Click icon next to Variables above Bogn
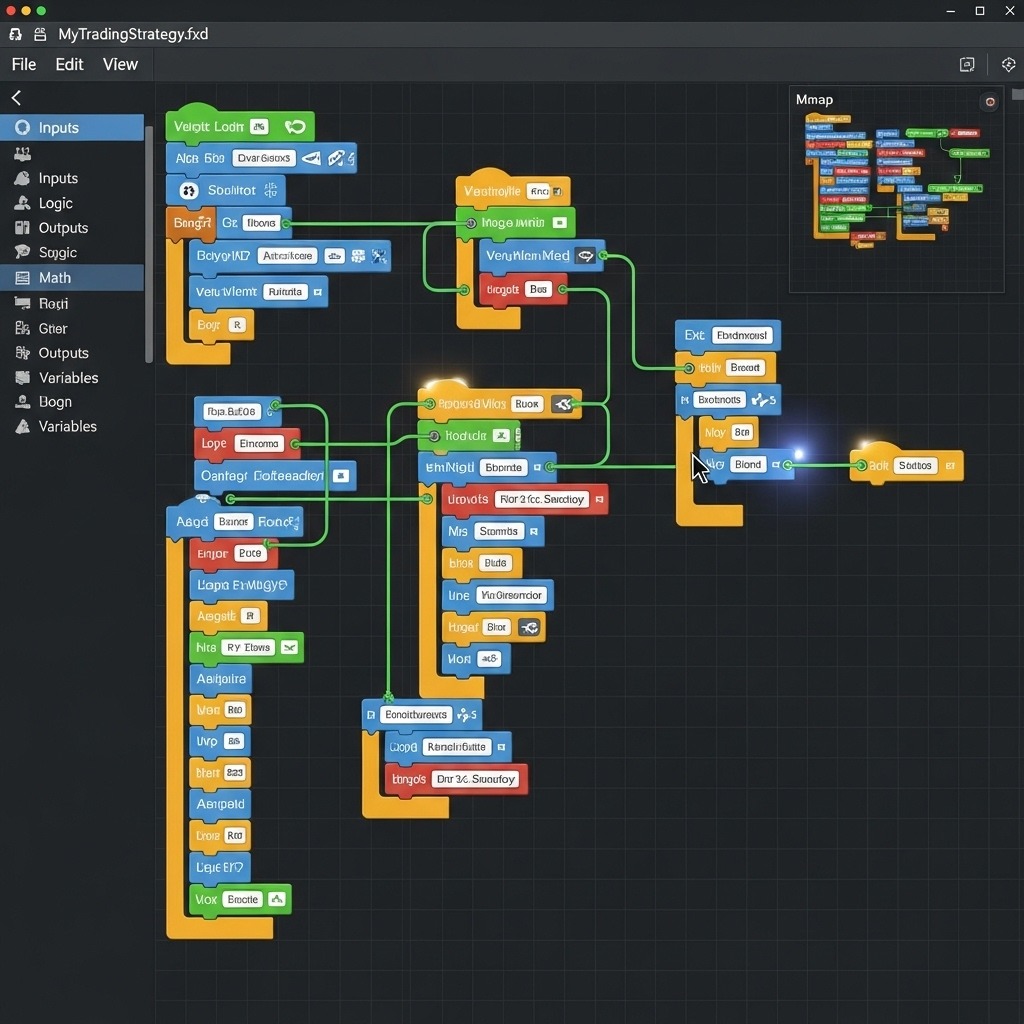This screenshot has height=1024, width=1024. (x=22, y=377)
